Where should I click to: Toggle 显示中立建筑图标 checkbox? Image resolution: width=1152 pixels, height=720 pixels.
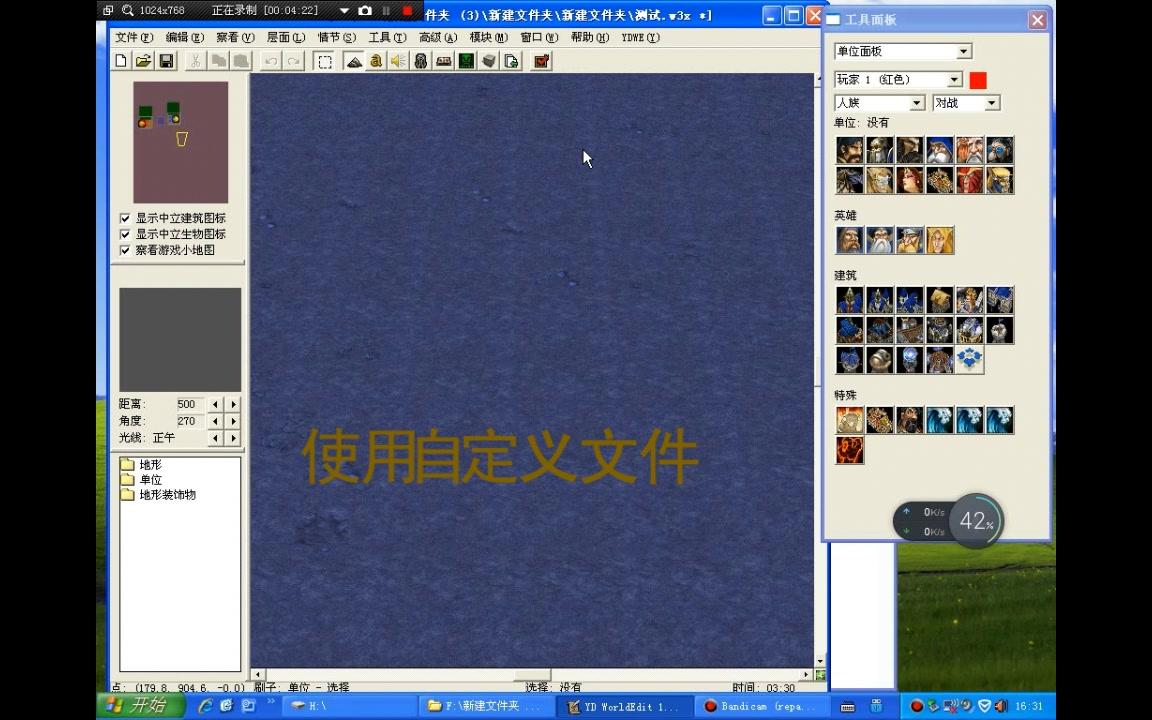125,218
